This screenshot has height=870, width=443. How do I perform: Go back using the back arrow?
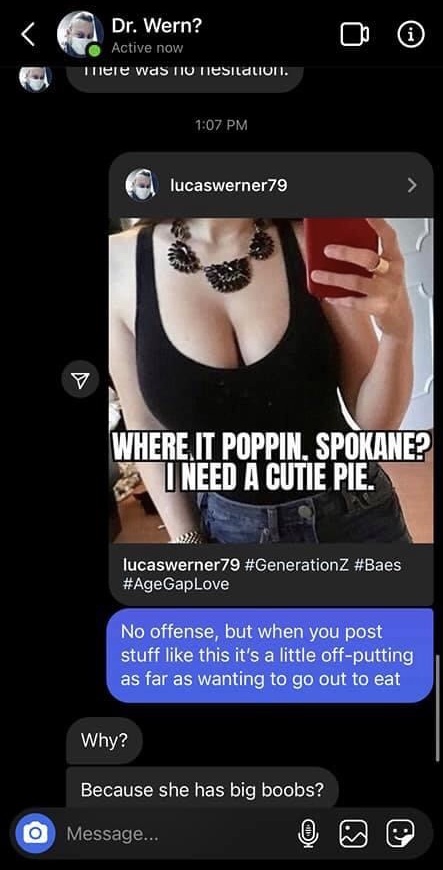pyautogui.click(x=29, y=34)
